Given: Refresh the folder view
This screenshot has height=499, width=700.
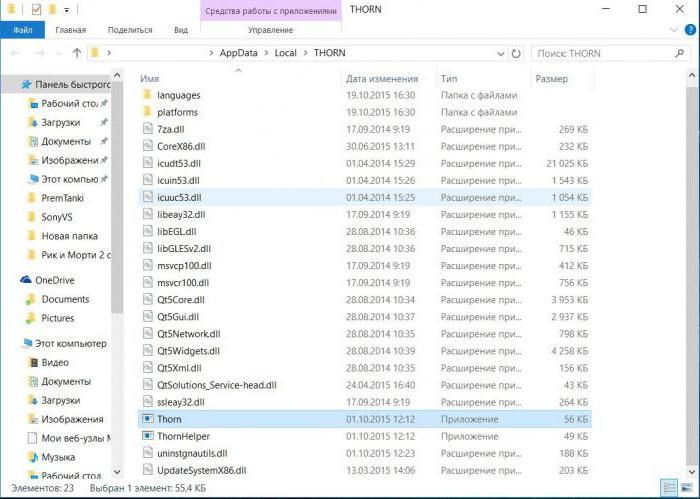Looking at the screenshot, I should point(516,54).
